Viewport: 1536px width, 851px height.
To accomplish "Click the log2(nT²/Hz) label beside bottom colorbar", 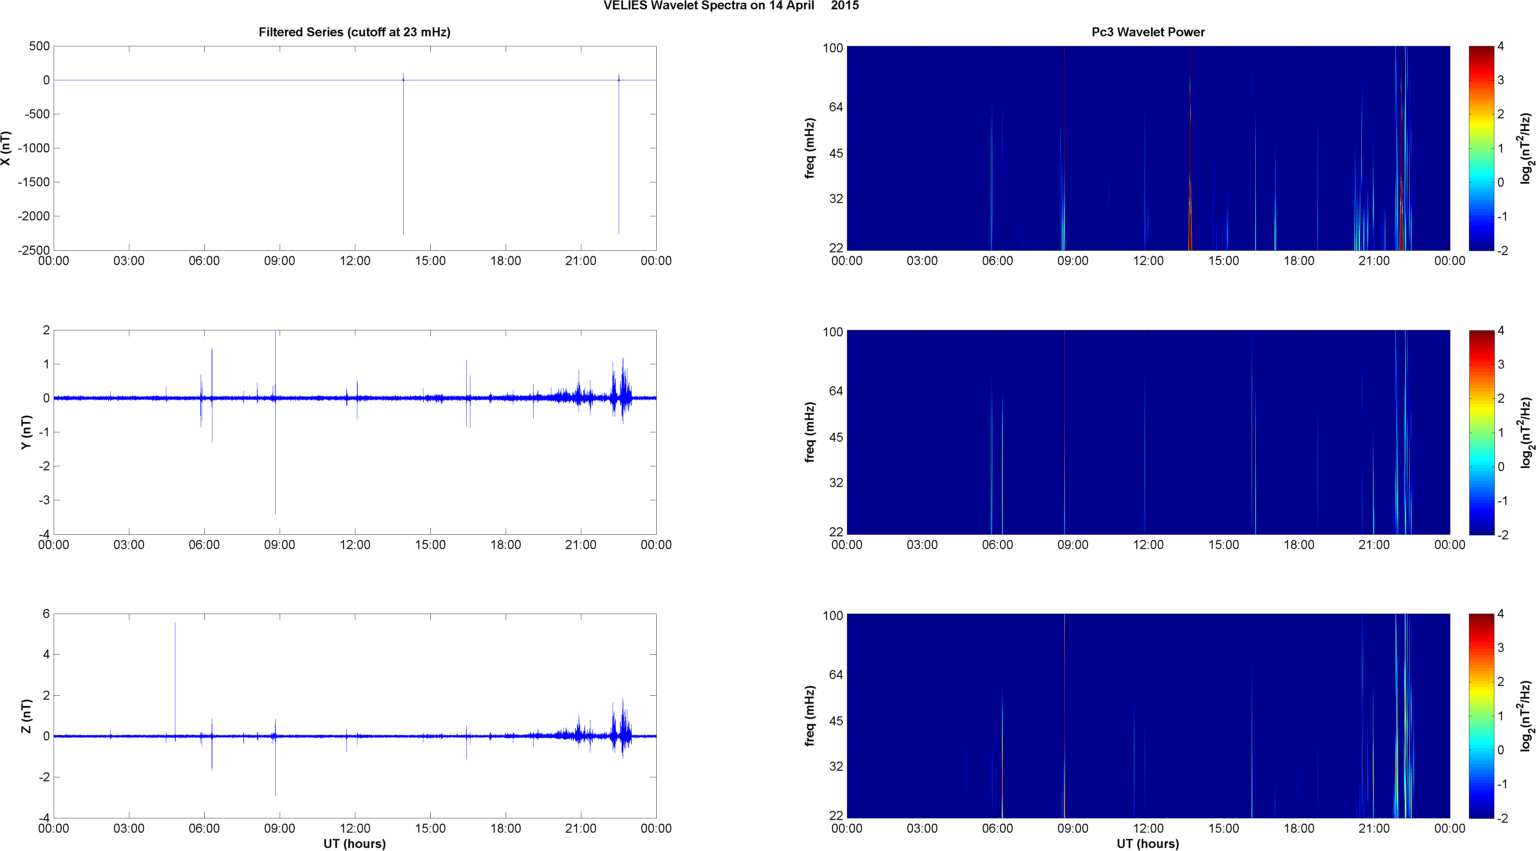I will (1526, 716).
